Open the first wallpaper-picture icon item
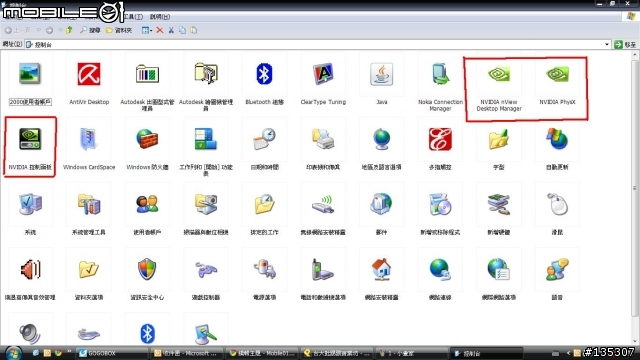This screenshot has width=640, height=360. pyautogui.click(x=30, y=74)
